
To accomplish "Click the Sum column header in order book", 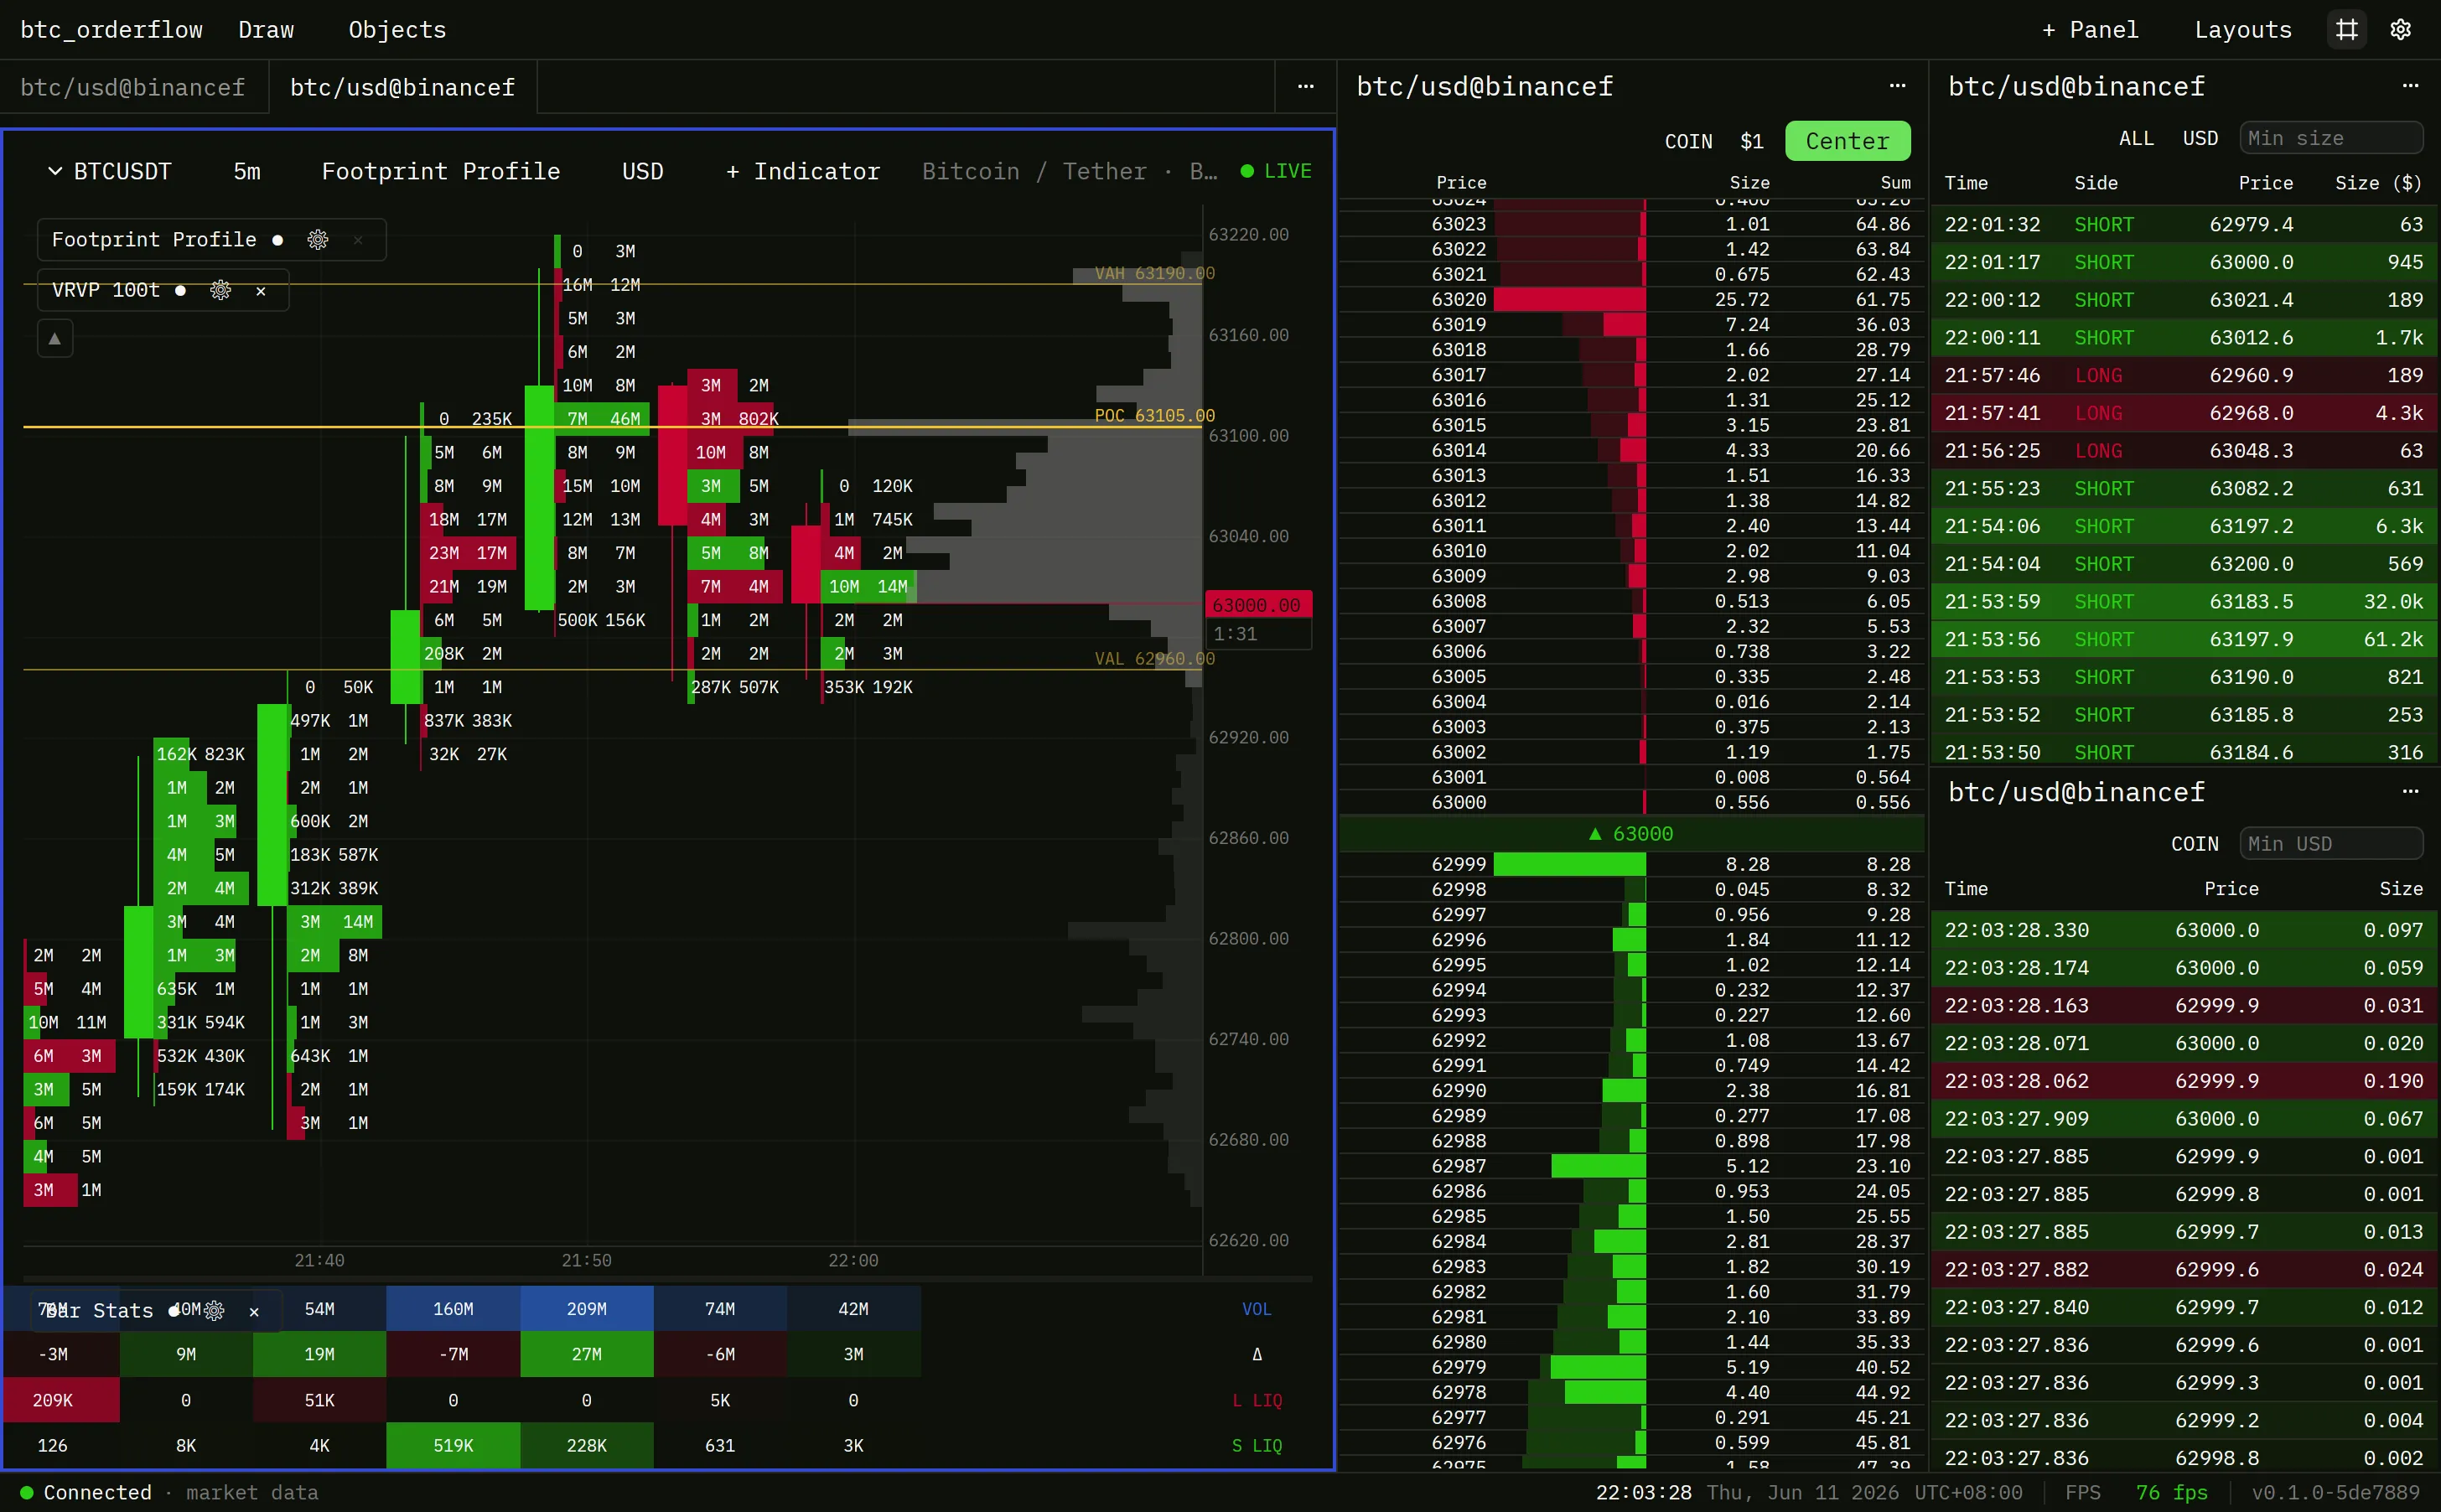I will coord(1895,183).
